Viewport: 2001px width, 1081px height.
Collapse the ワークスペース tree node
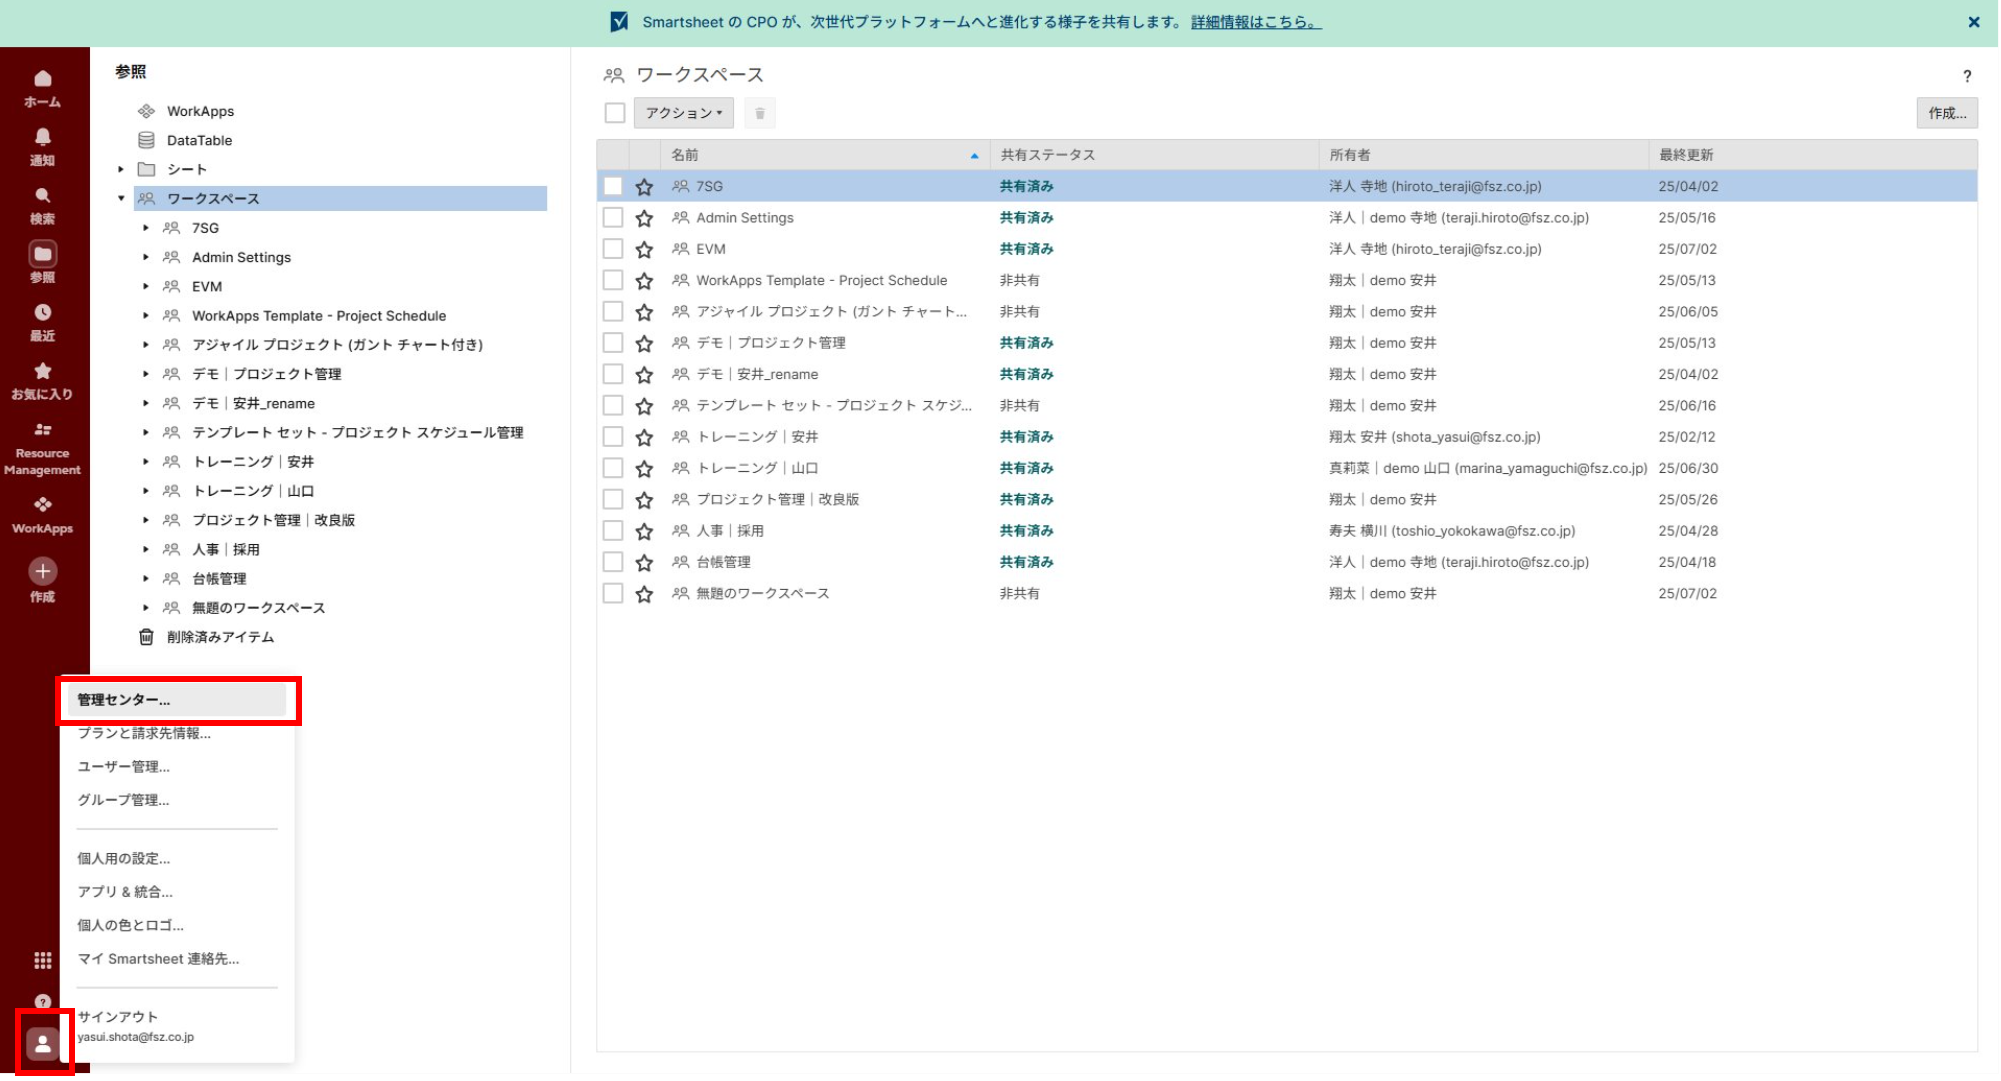pos(121,198)
